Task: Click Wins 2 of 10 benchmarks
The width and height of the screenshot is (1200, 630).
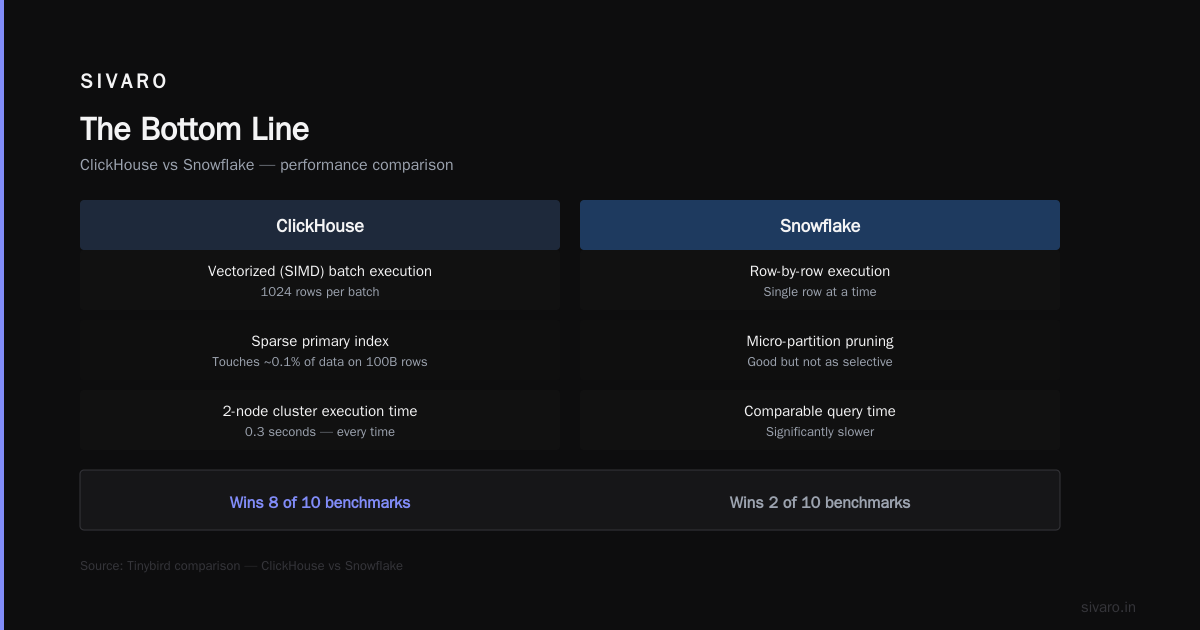Action: click(820, 502)
